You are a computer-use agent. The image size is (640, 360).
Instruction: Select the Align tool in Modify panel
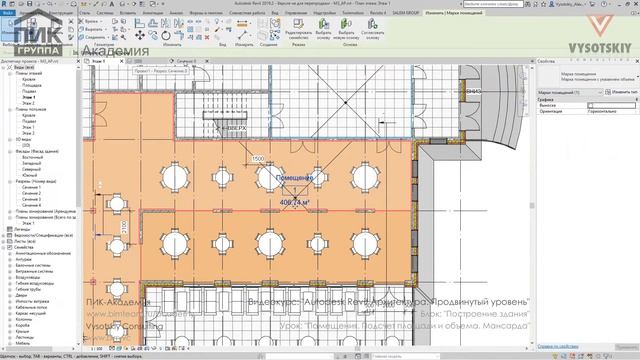(x=140, y=23)
